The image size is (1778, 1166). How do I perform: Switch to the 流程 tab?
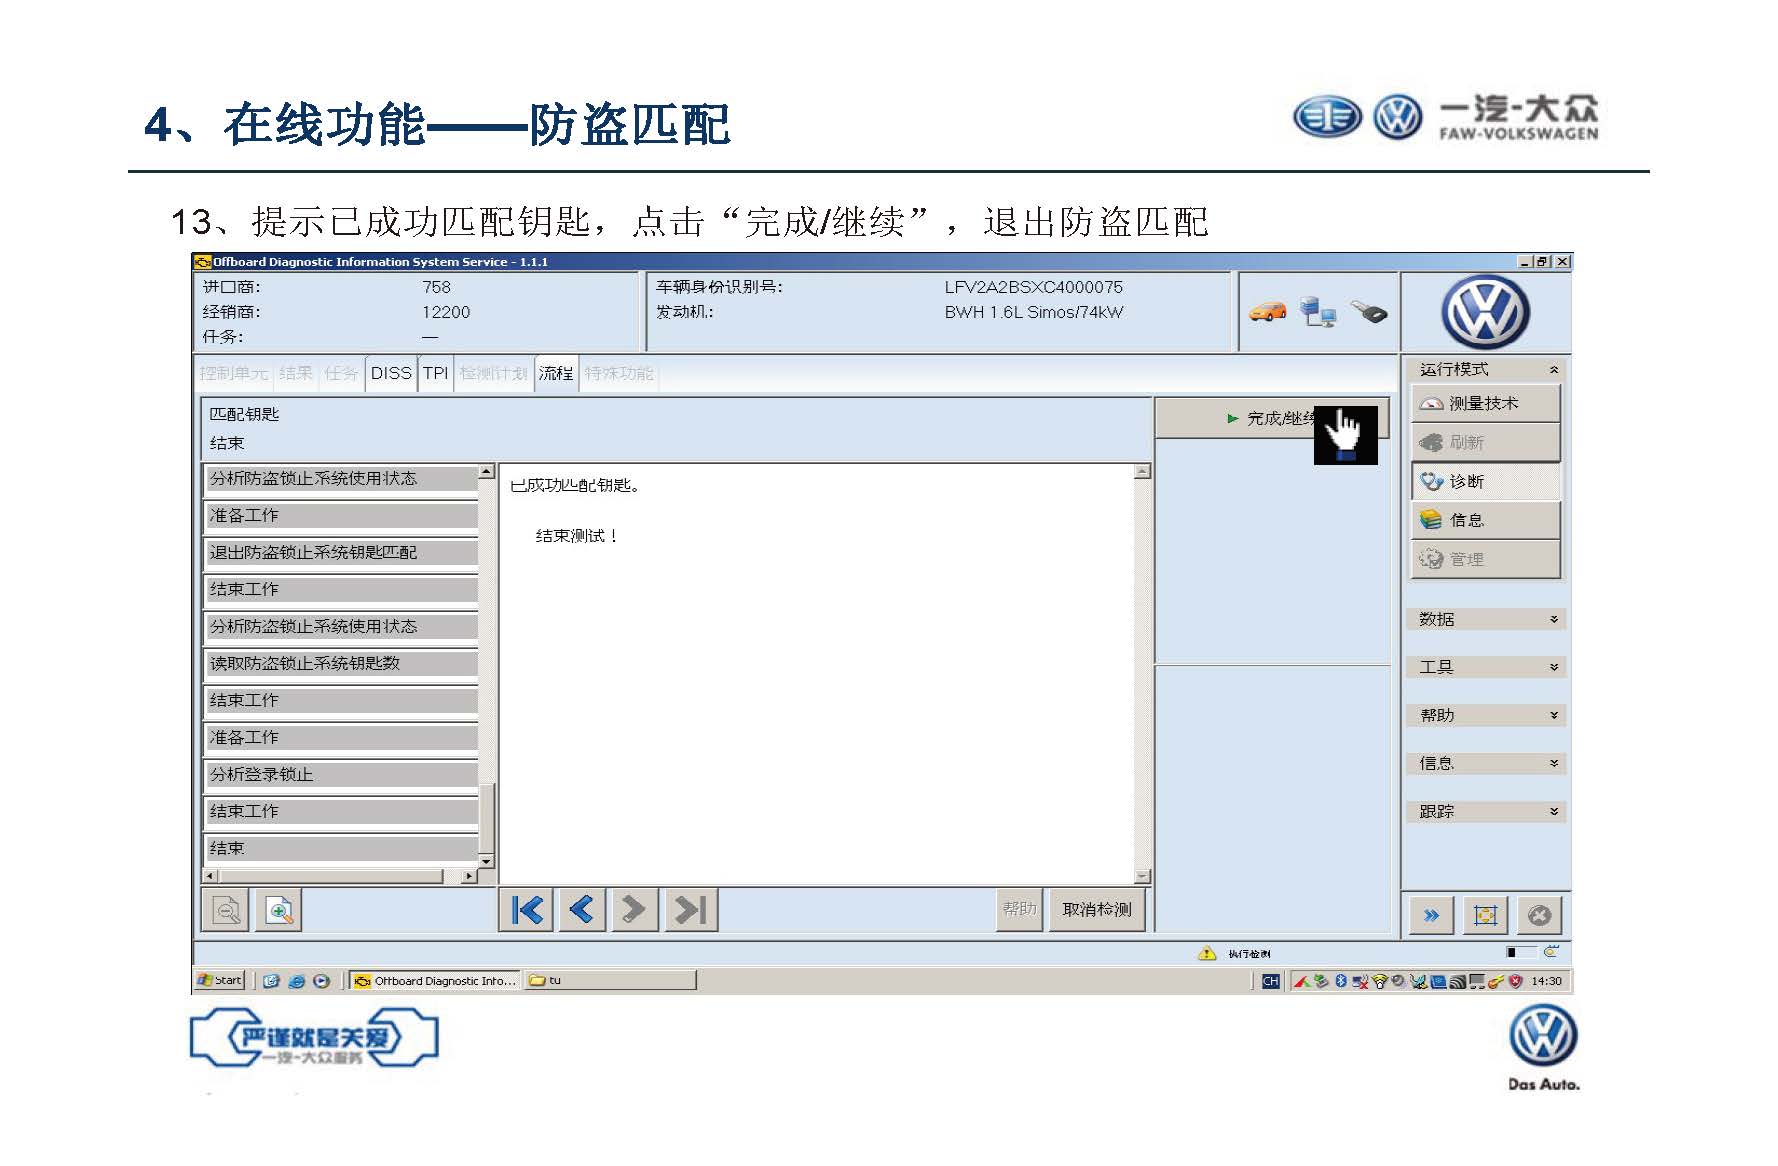[556, 373]
